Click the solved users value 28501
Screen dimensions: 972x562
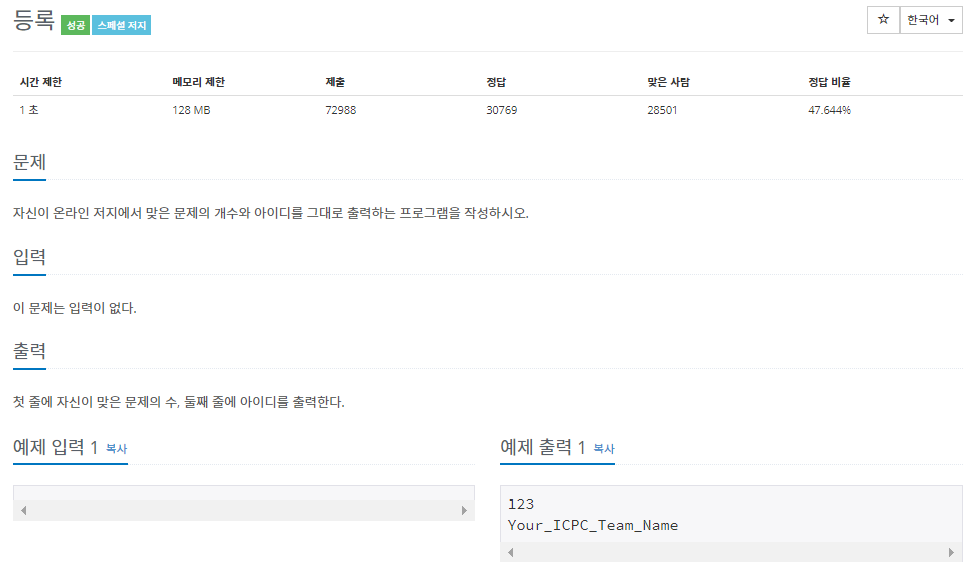pos(662,110)
